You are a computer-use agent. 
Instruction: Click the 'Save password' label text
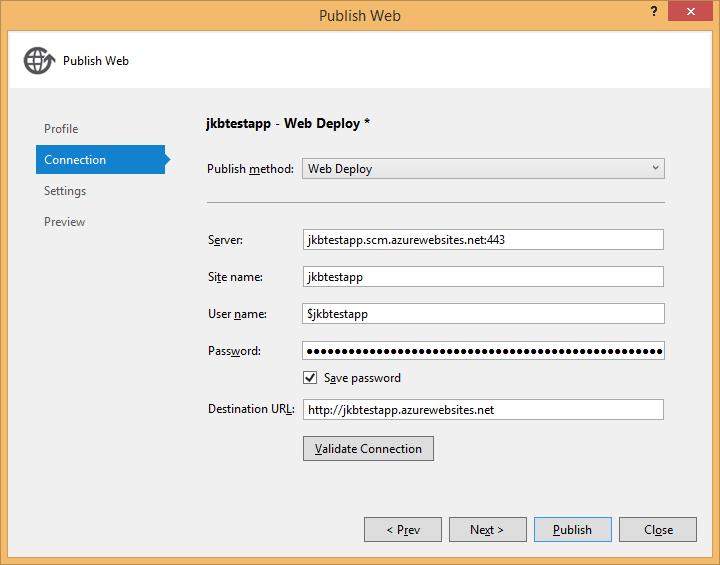pyautogui.click(x=362, y=378)
